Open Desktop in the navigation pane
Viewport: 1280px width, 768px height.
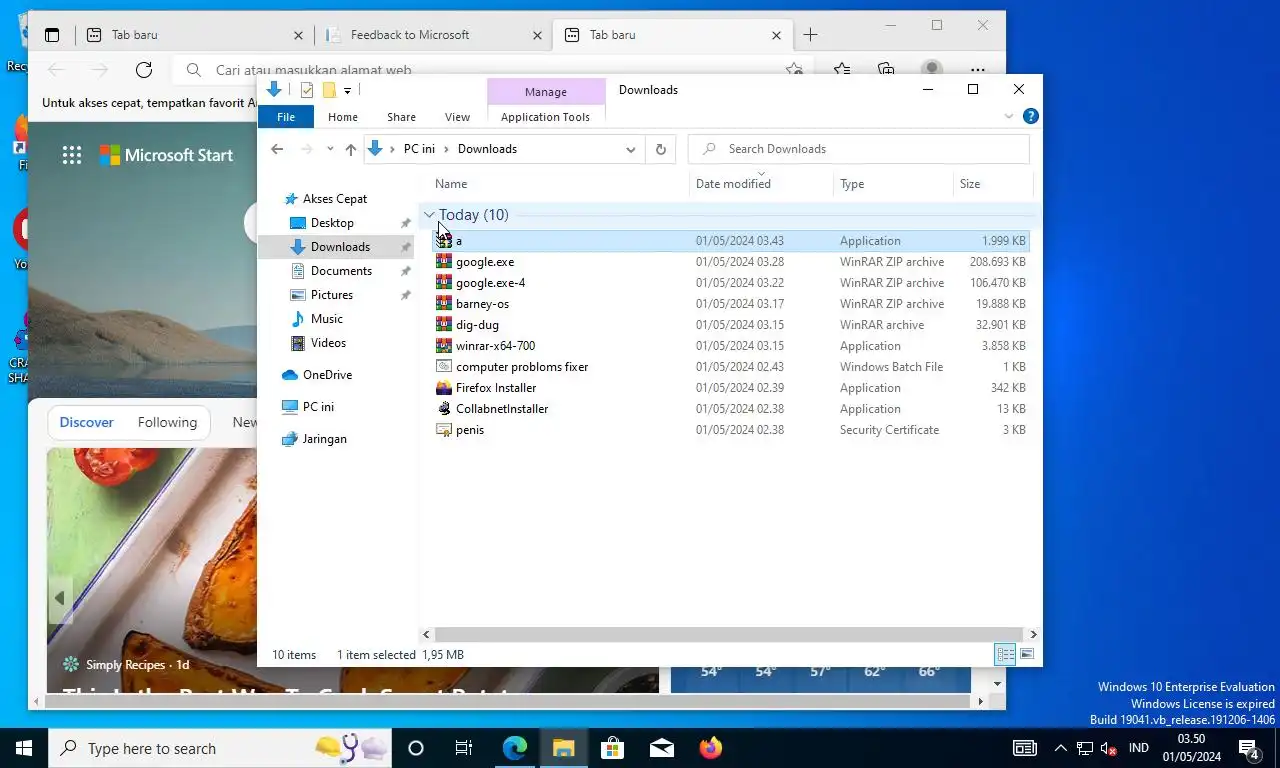pyautogui.click(x=332, y=223)
